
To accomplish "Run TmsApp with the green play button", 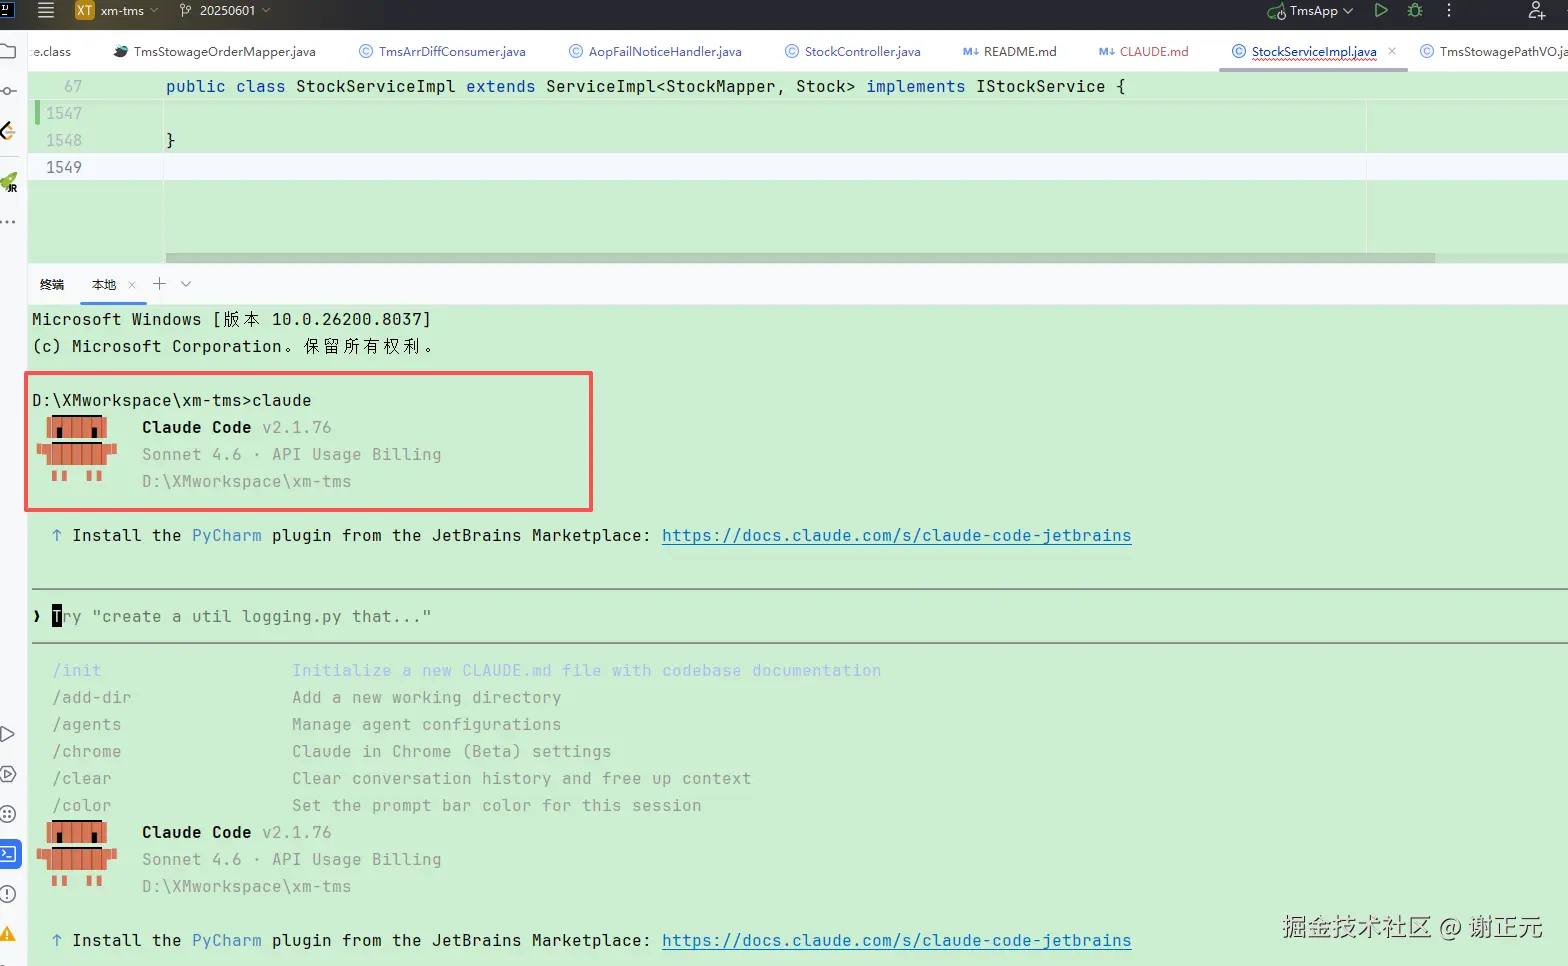I will tap(1381, 10).
